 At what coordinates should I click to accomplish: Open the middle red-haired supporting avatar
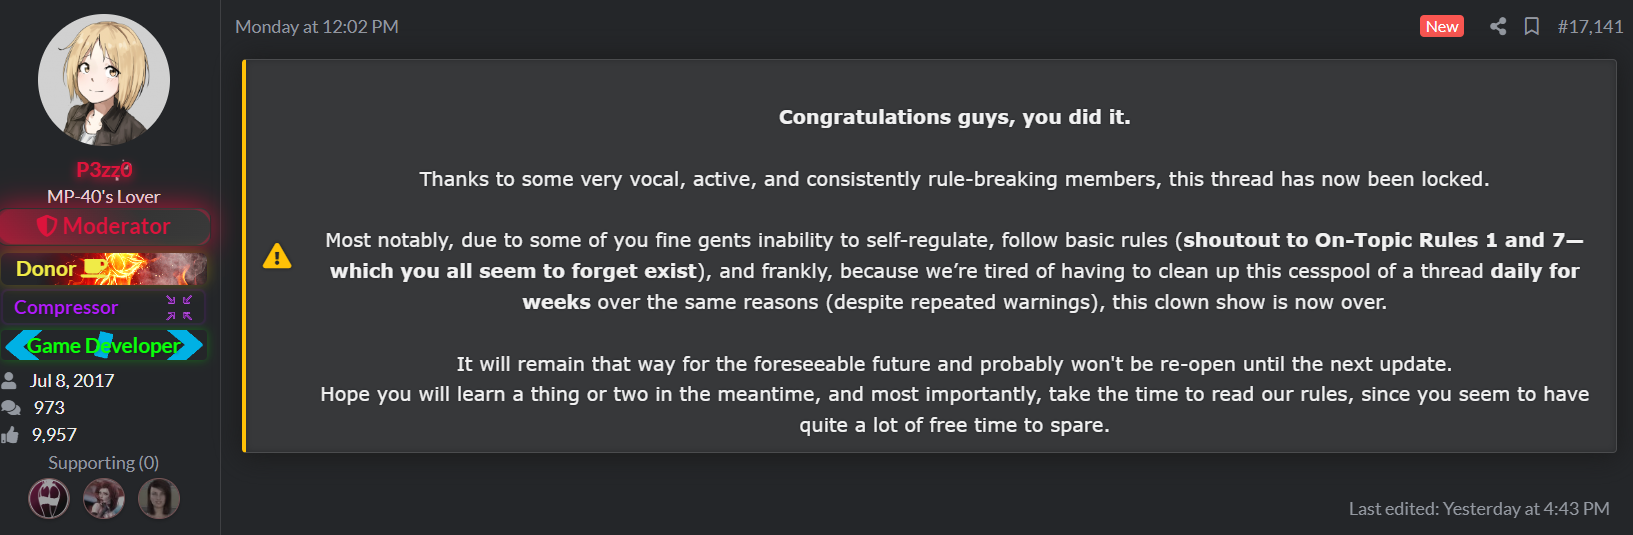click(104, 498)
